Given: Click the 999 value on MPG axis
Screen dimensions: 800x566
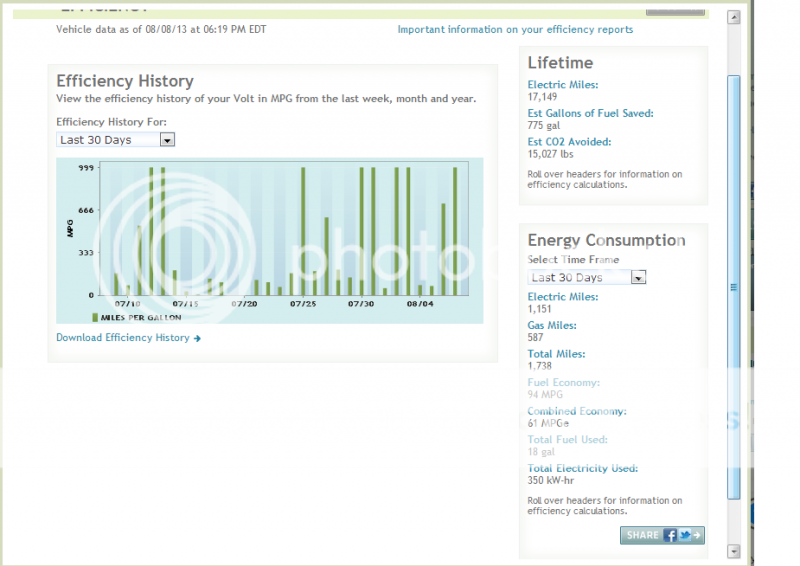Looking at the screenshot, I should (86, 167).
